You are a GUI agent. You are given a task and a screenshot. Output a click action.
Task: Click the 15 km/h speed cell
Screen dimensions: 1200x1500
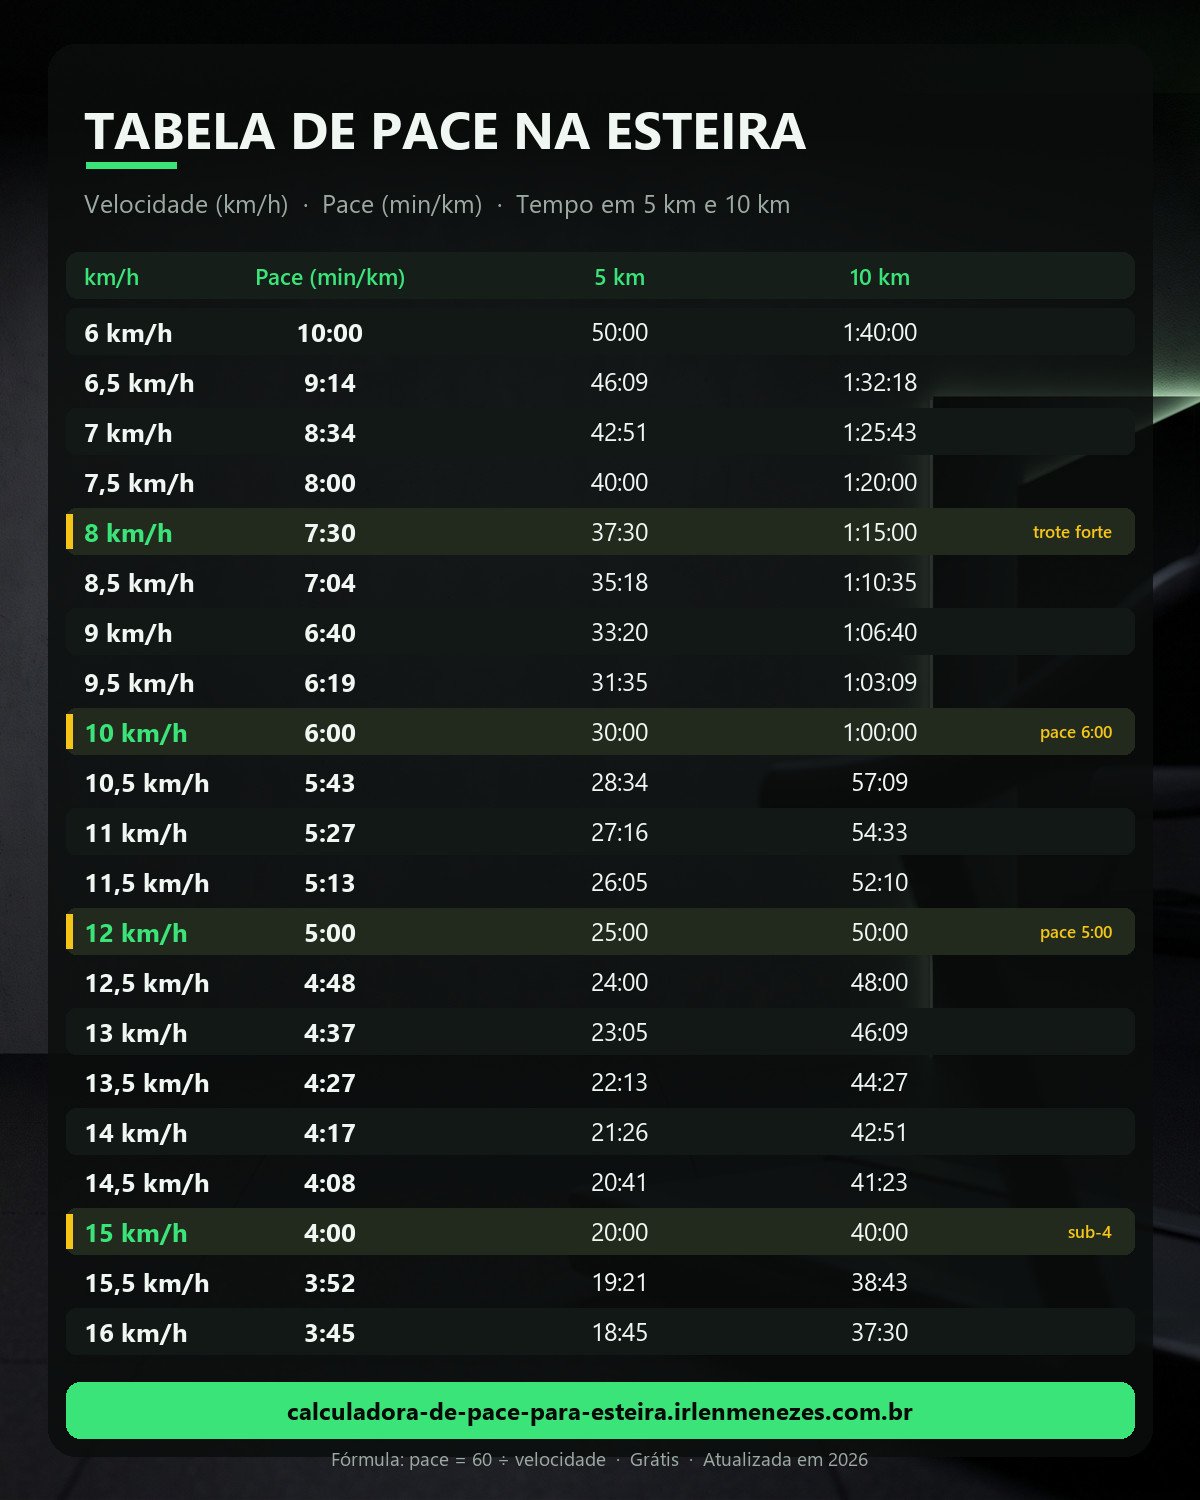[x=136, y=1233]
